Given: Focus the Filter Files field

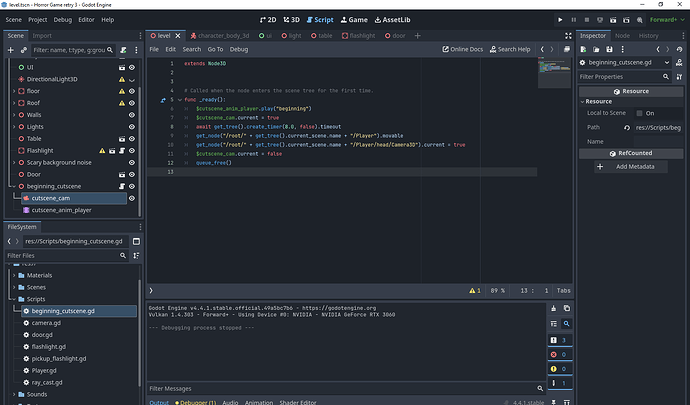Looking at the screenshot, I should (66, 255).
